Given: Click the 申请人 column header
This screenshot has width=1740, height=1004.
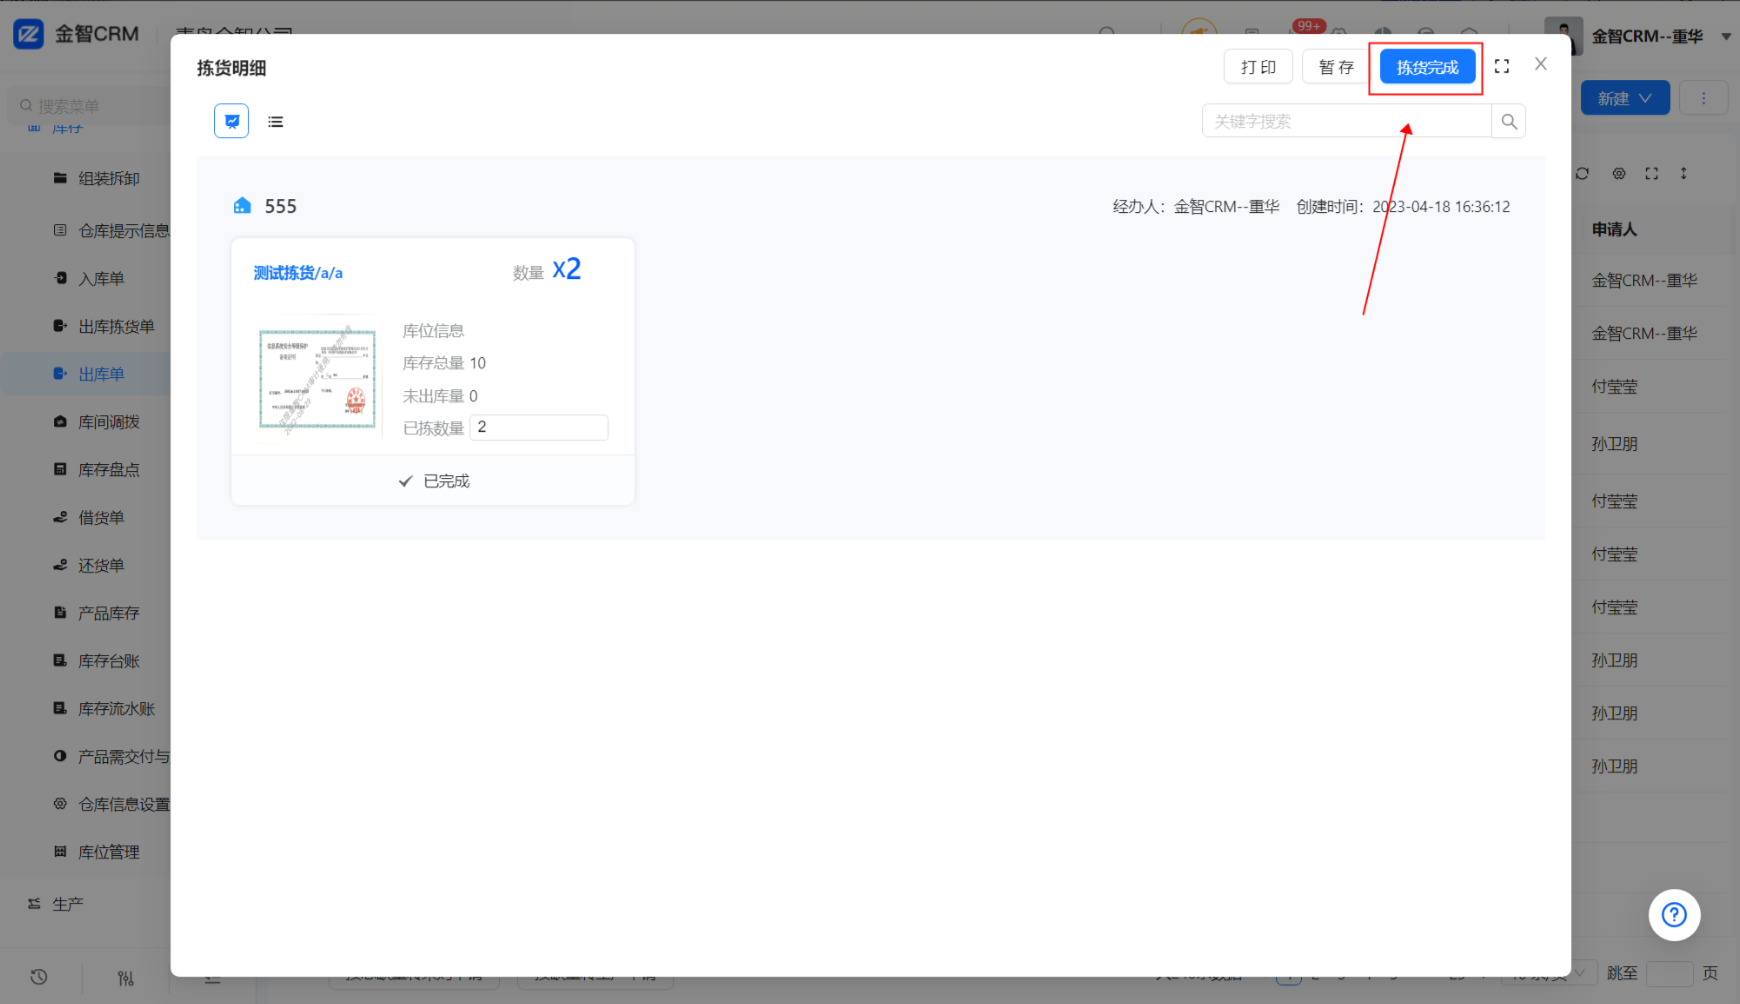Looking at the screenshot, I should [x=1615, y=230].
